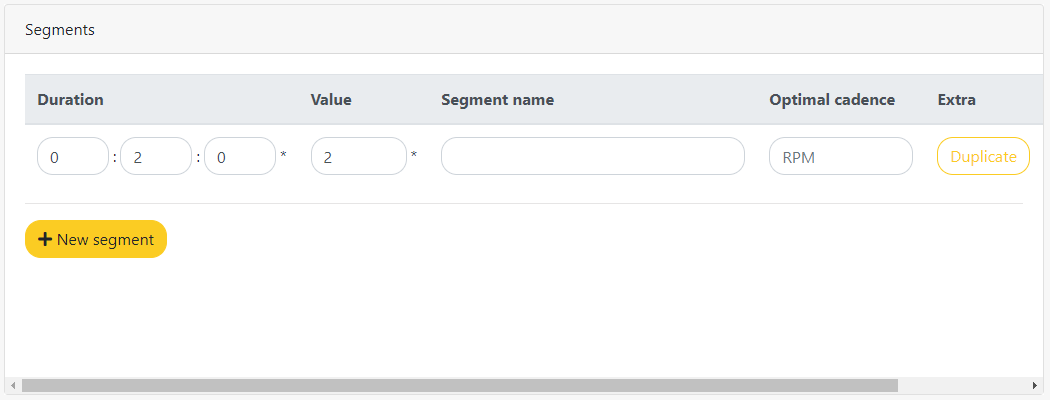Click into the Duration seconds field
Screen dimensions: 1050x400
tap(240, 156)
